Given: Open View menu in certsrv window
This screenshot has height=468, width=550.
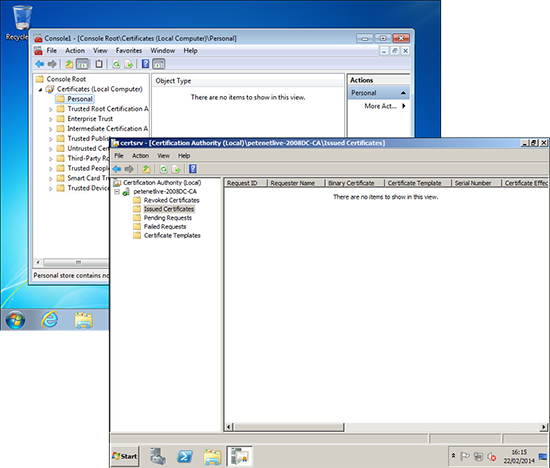Looking at the screenshot, I should click(163, 155).
